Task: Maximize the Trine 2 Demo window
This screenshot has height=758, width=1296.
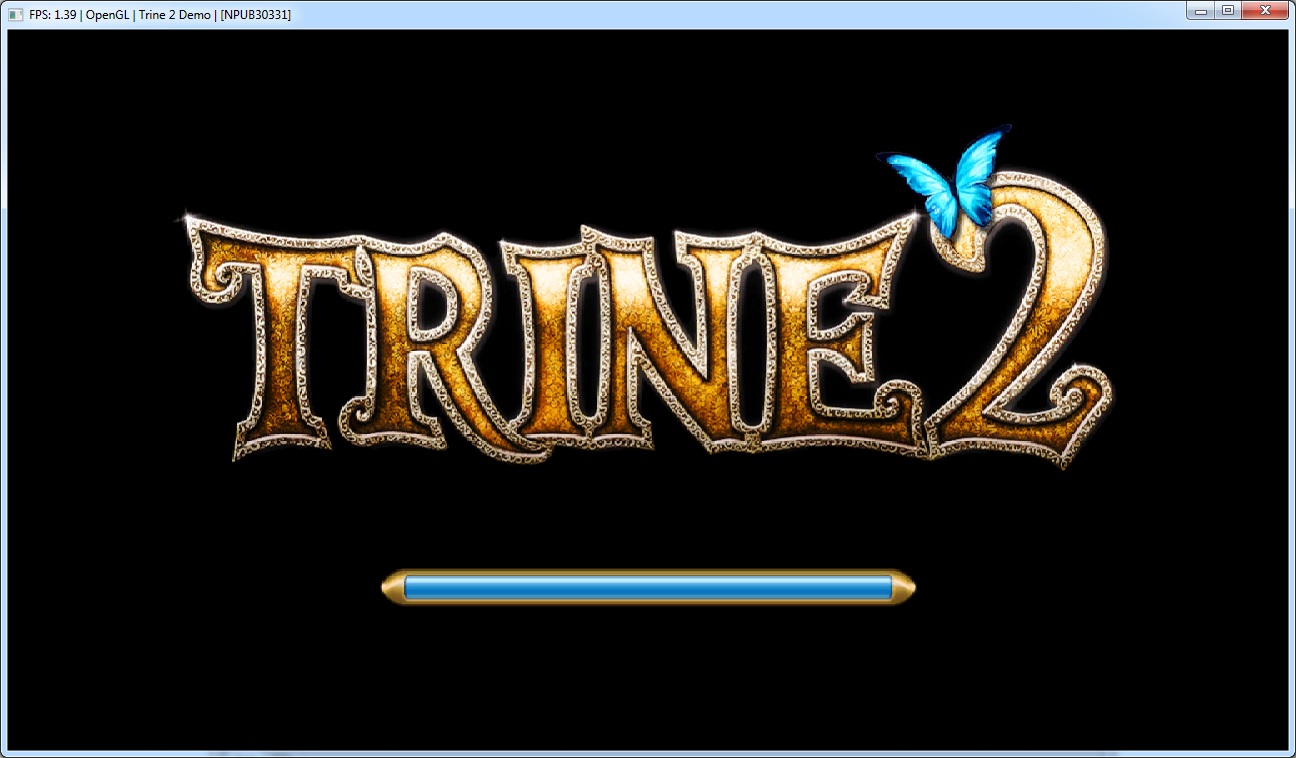Action: coord(1227,11)
